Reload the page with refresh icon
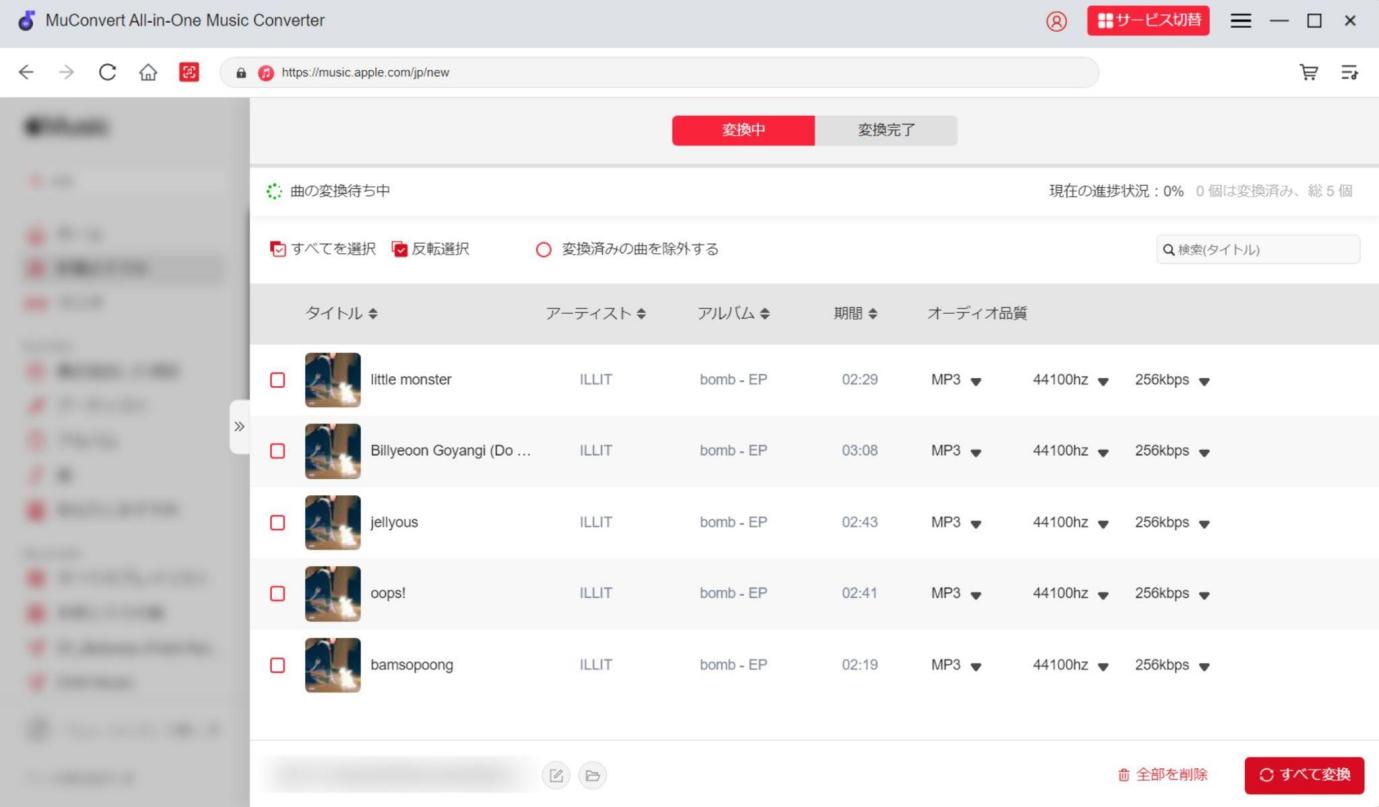 coord(107,72)
